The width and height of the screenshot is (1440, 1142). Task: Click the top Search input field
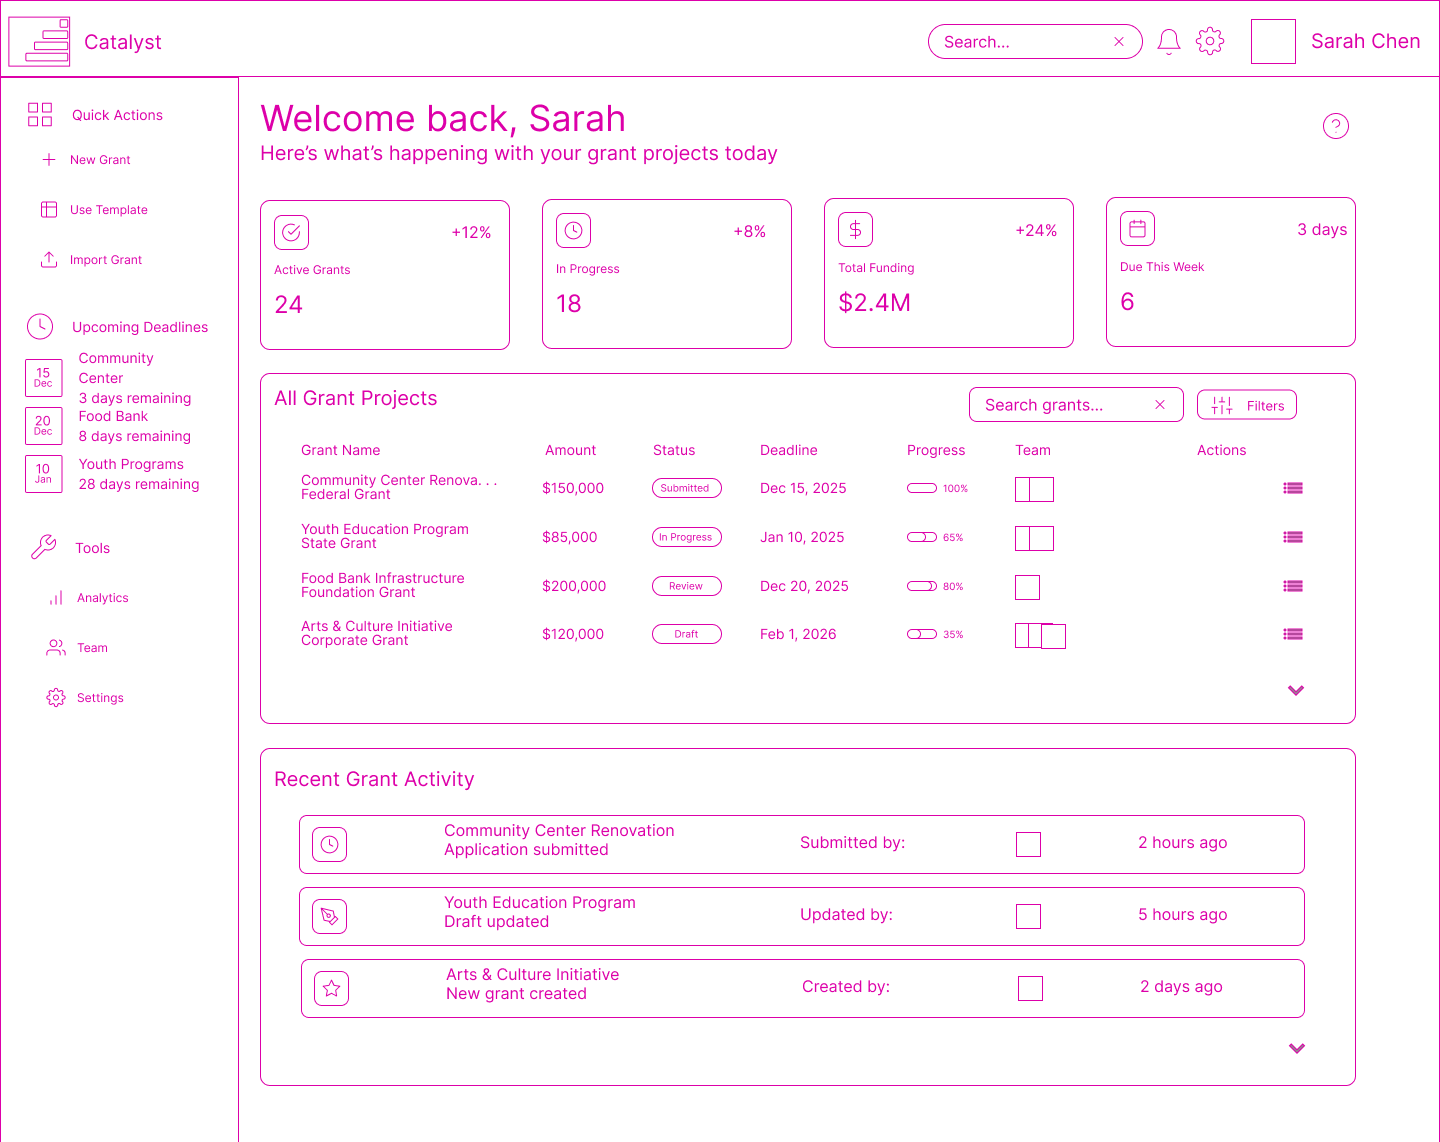coord(1020,42)
